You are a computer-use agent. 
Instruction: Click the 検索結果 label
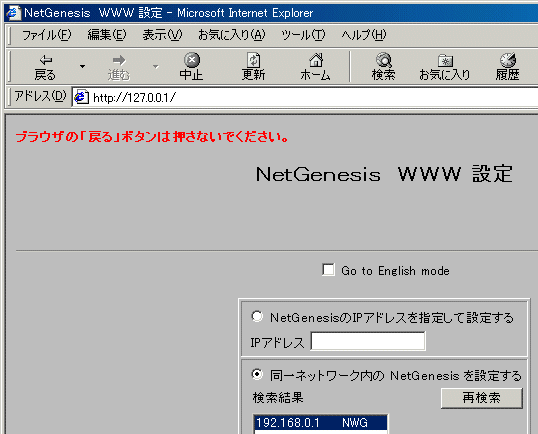click(278, 398)
